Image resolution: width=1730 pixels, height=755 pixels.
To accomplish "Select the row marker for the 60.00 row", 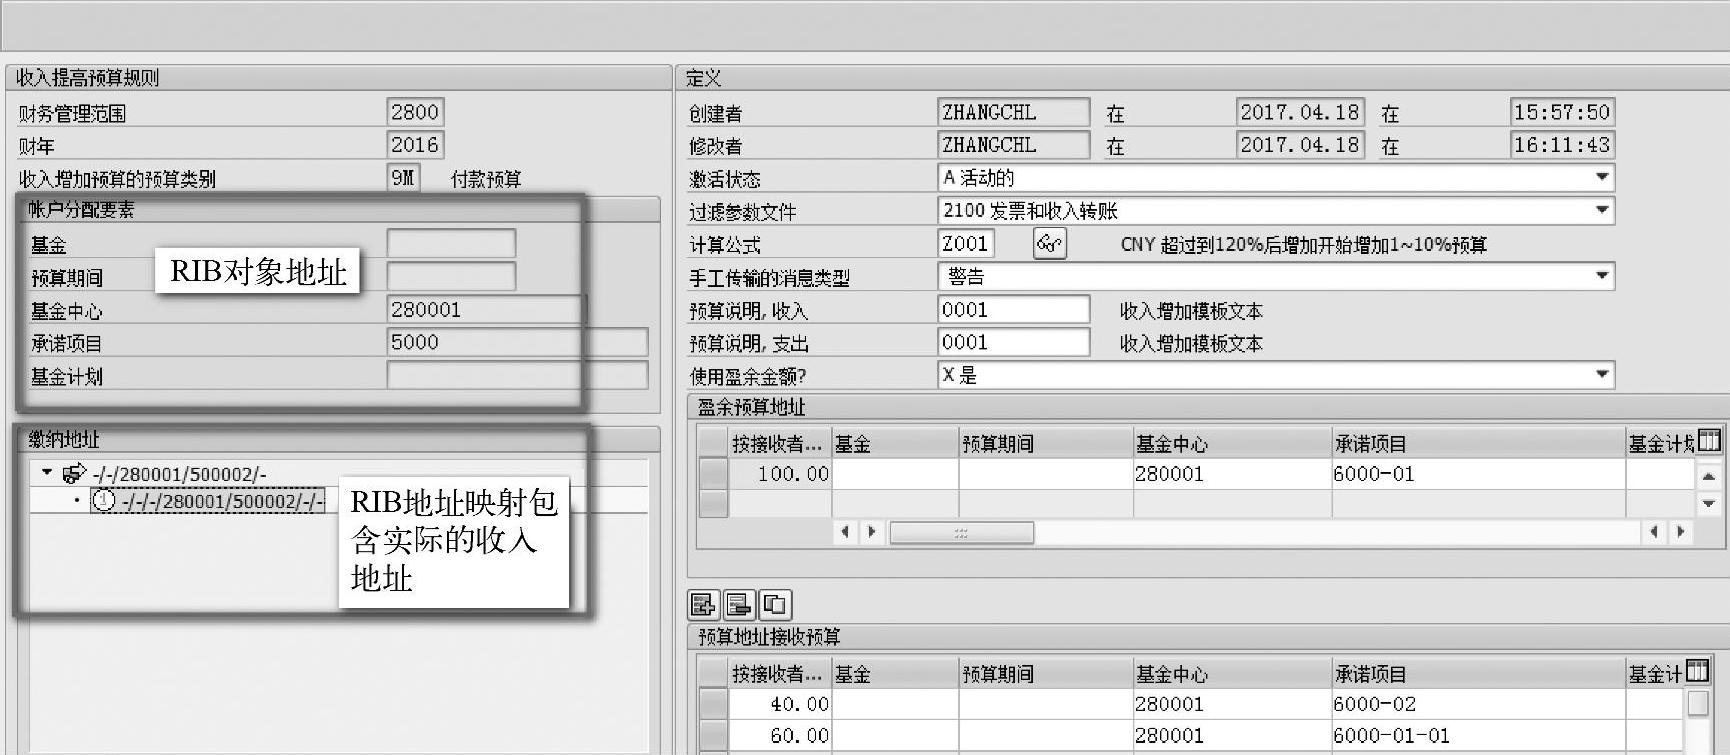I will (x=712, y=736).
